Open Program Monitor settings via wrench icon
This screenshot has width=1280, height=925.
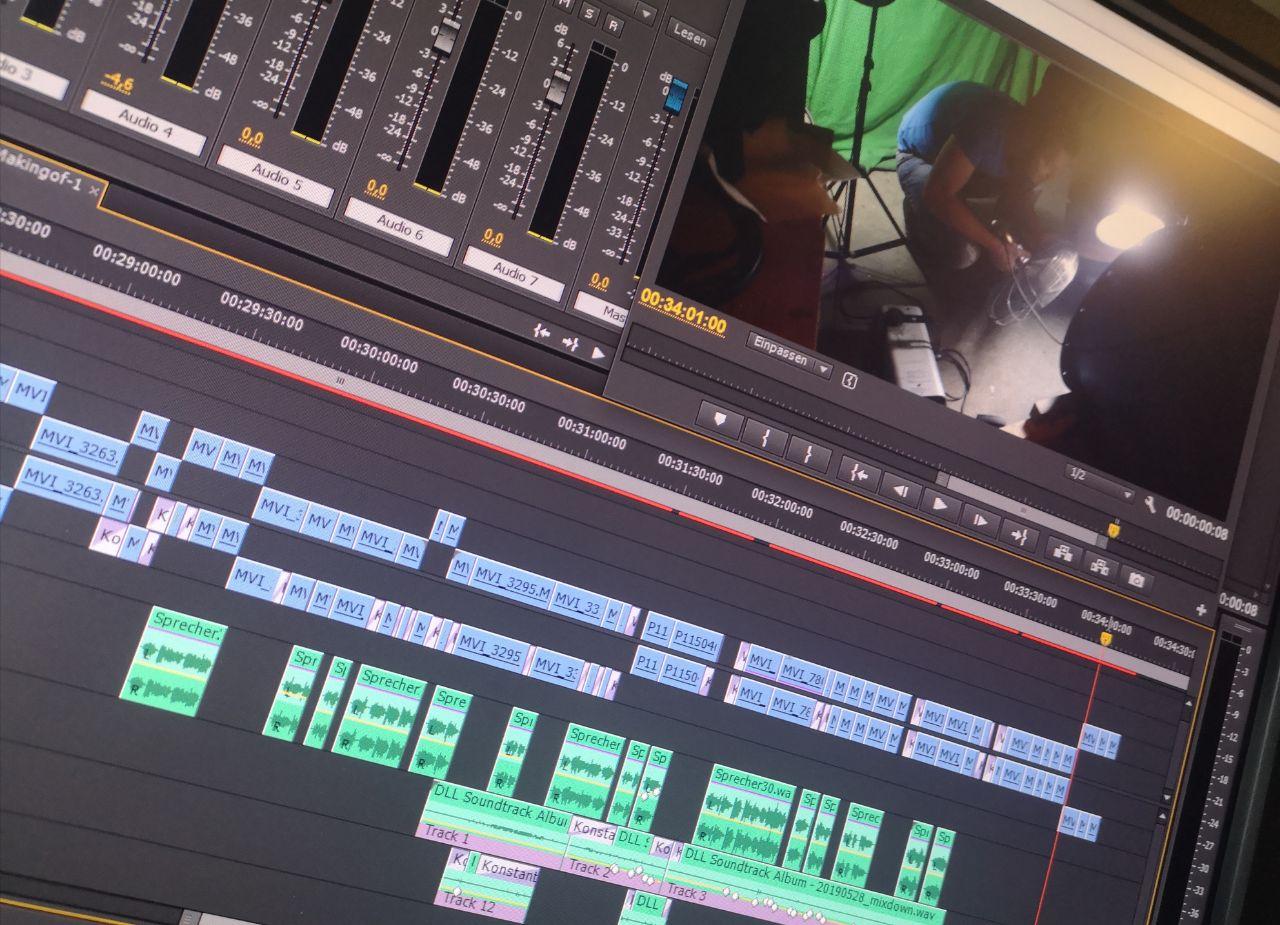point(1150,506)
